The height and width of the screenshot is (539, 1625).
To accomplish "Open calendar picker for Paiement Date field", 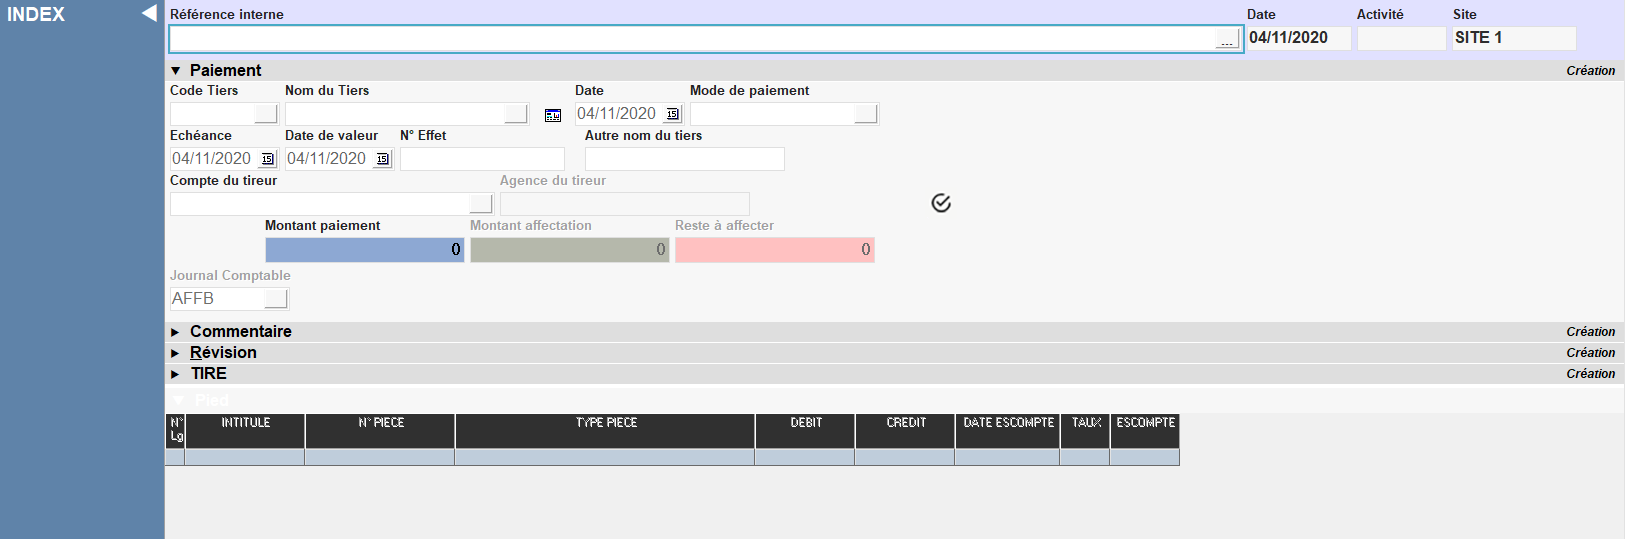I will [x=672, y=114].
